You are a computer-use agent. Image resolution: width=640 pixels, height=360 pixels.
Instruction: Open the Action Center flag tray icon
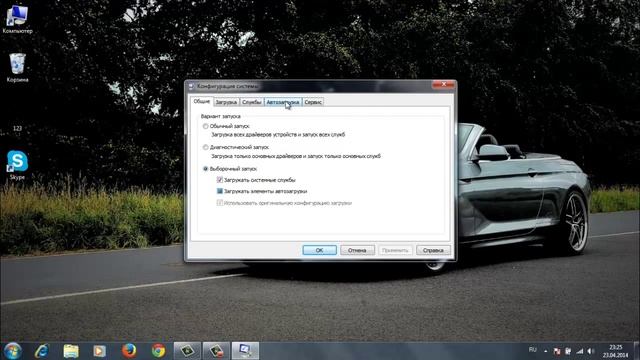[x=557, y=351]
